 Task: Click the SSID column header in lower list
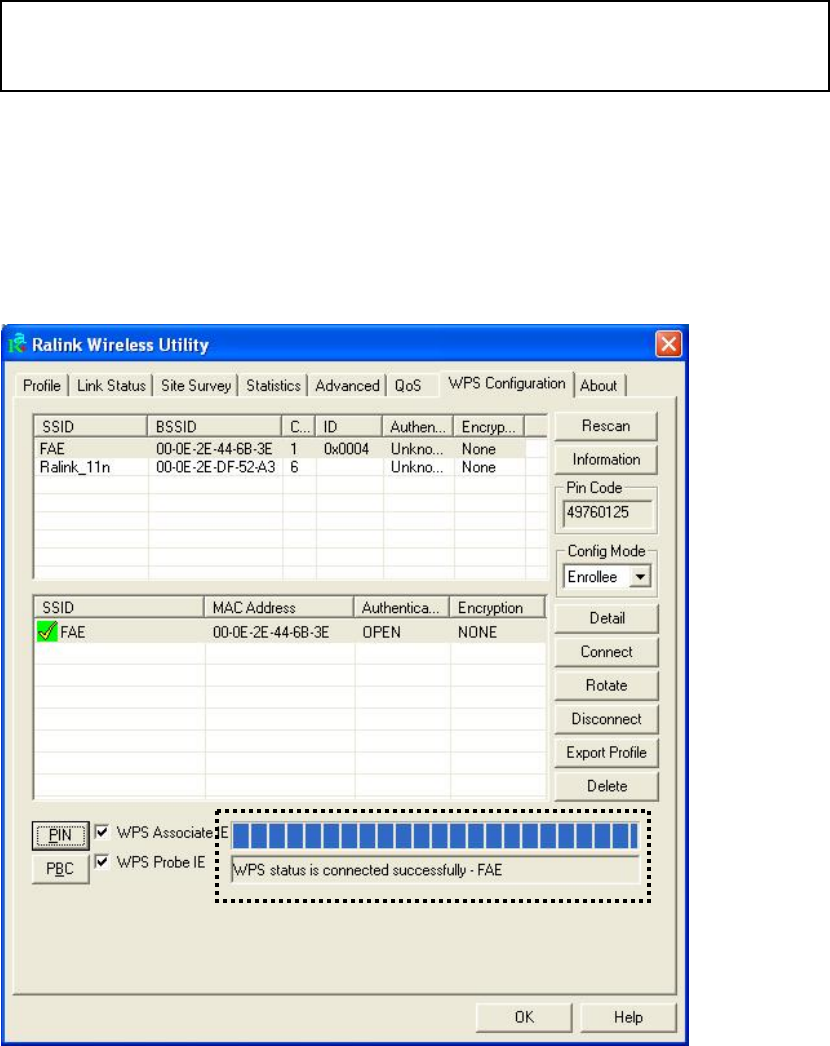(119, 608)
